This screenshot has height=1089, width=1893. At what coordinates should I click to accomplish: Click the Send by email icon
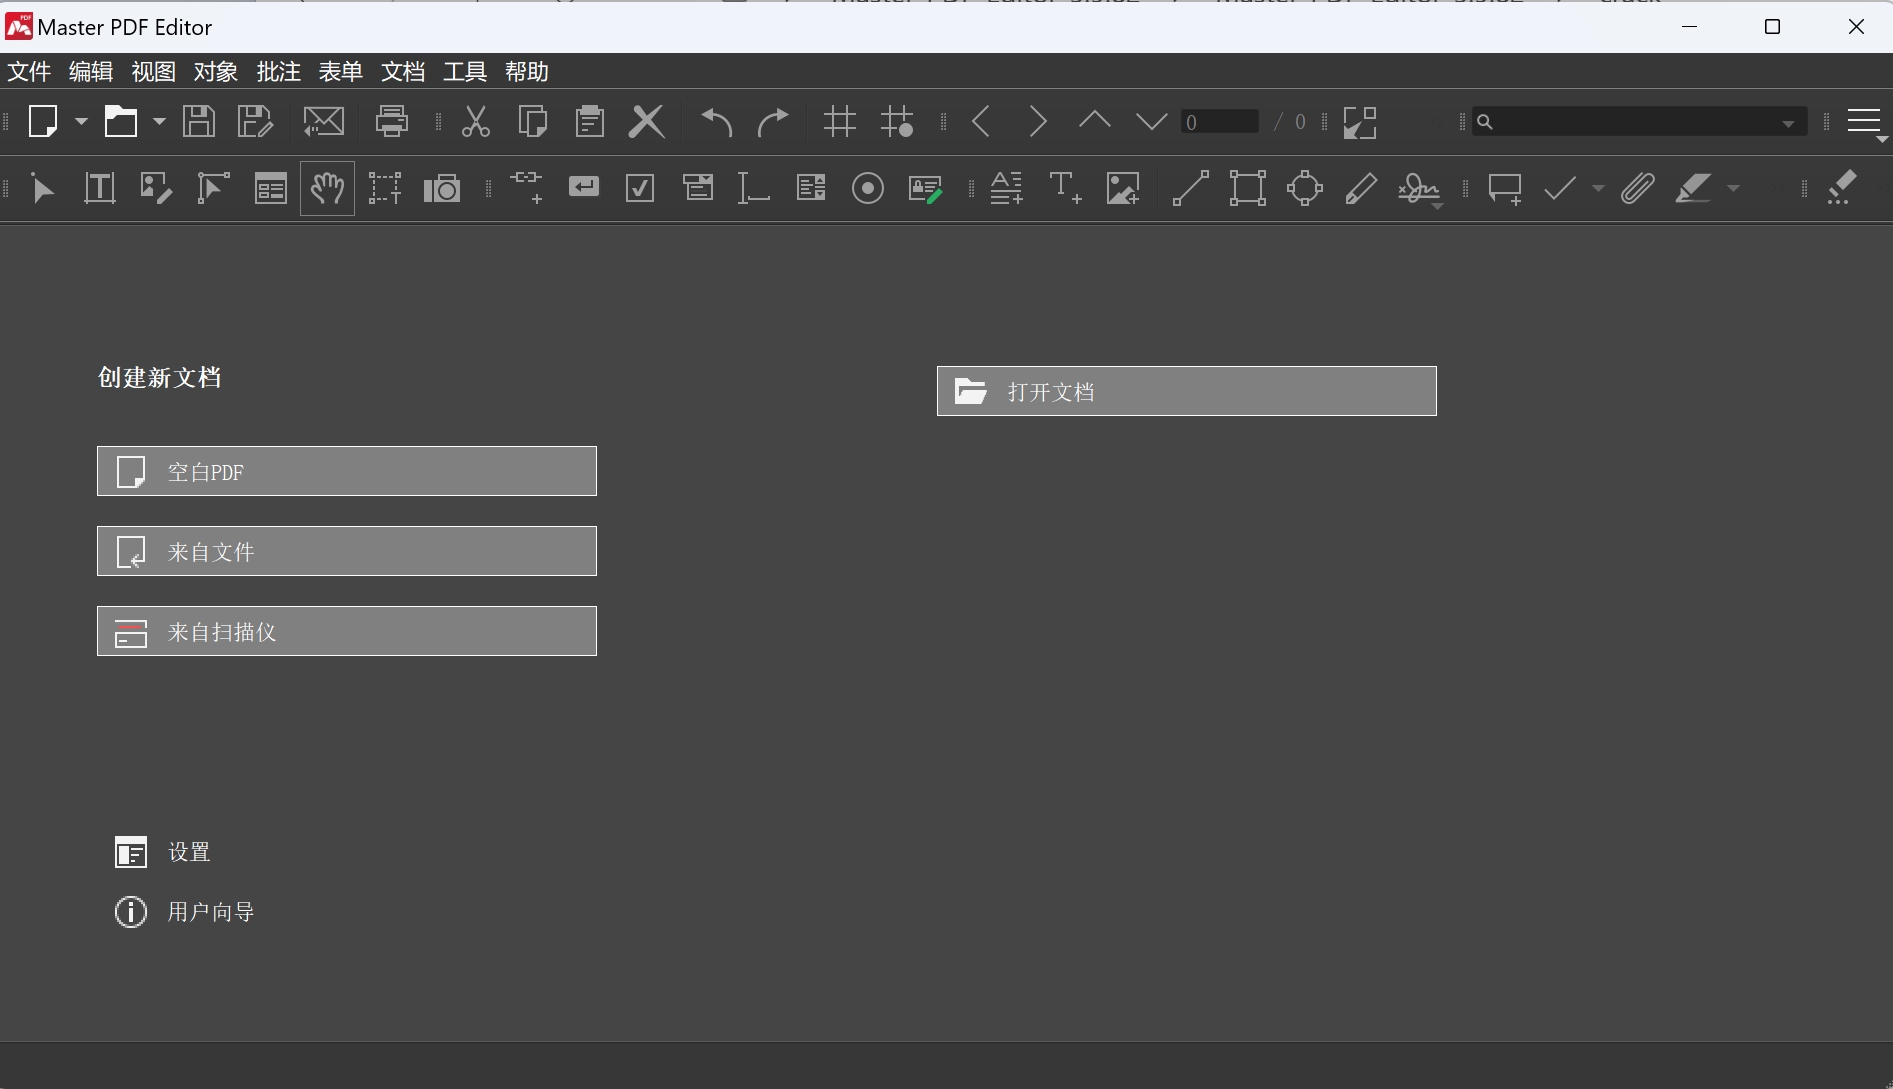[324, 121]
